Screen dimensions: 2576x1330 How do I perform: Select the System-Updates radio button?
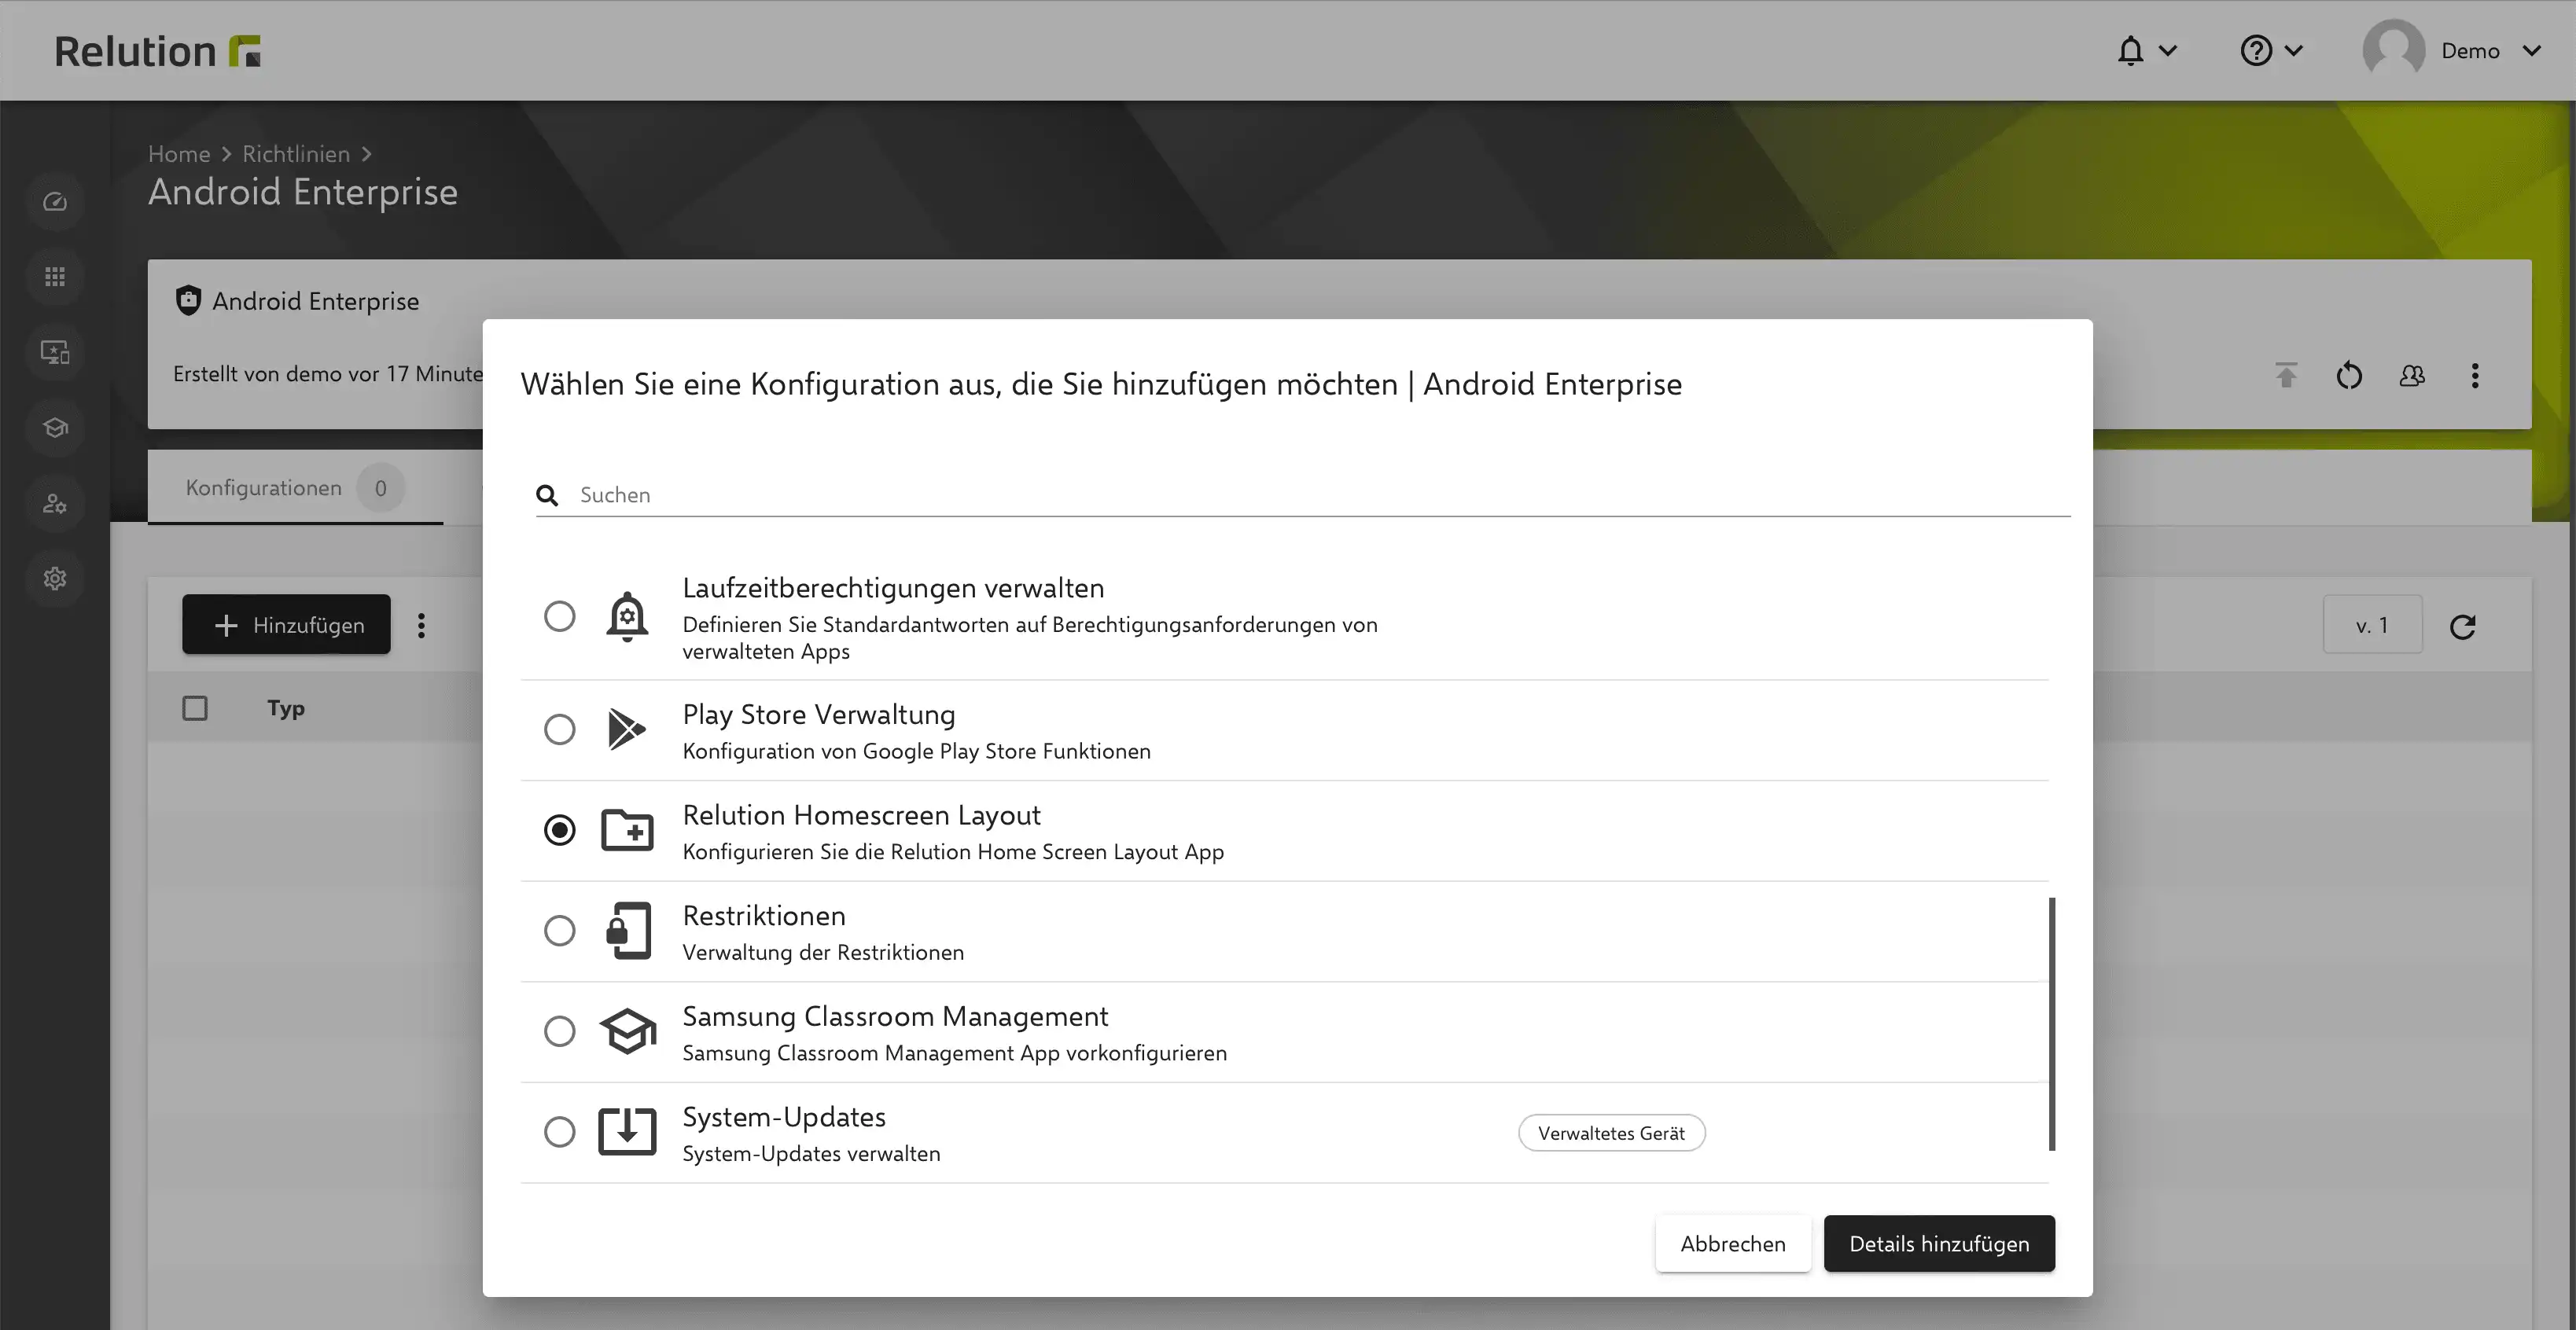pyautogui.click(x=560, y=1132)
